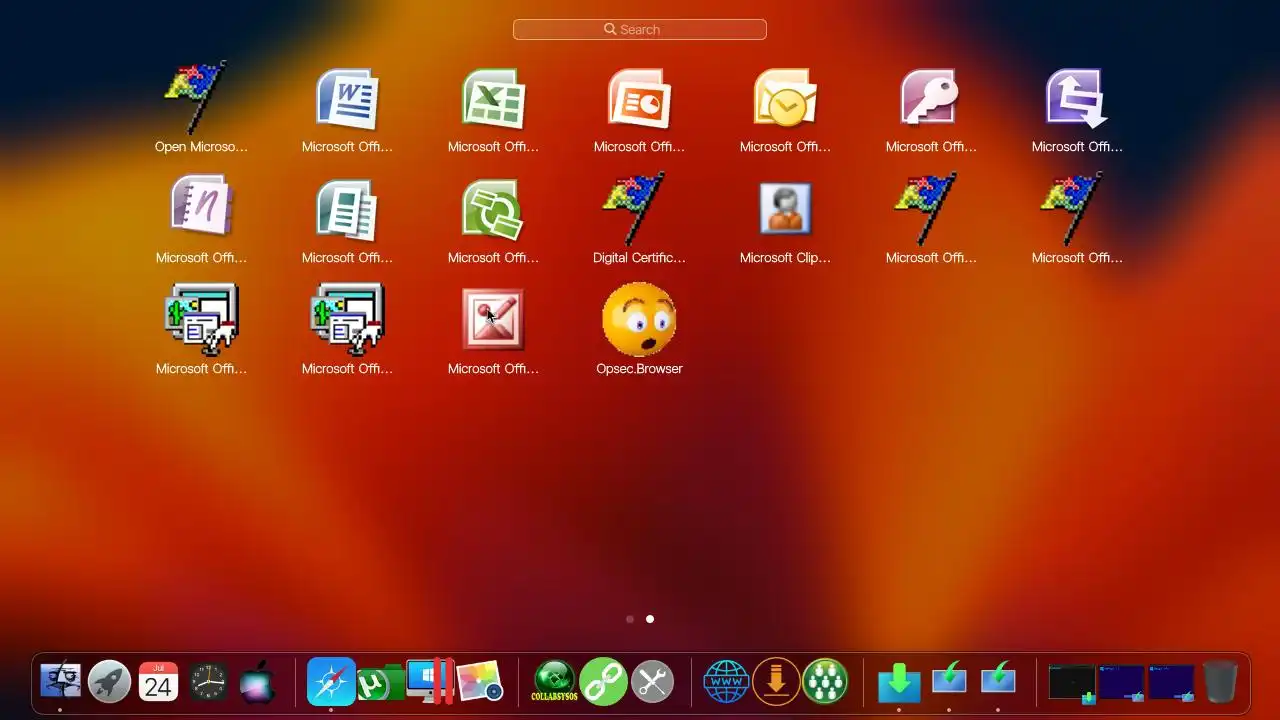Open uTorrent green icon in Dock

click(380, 682)
